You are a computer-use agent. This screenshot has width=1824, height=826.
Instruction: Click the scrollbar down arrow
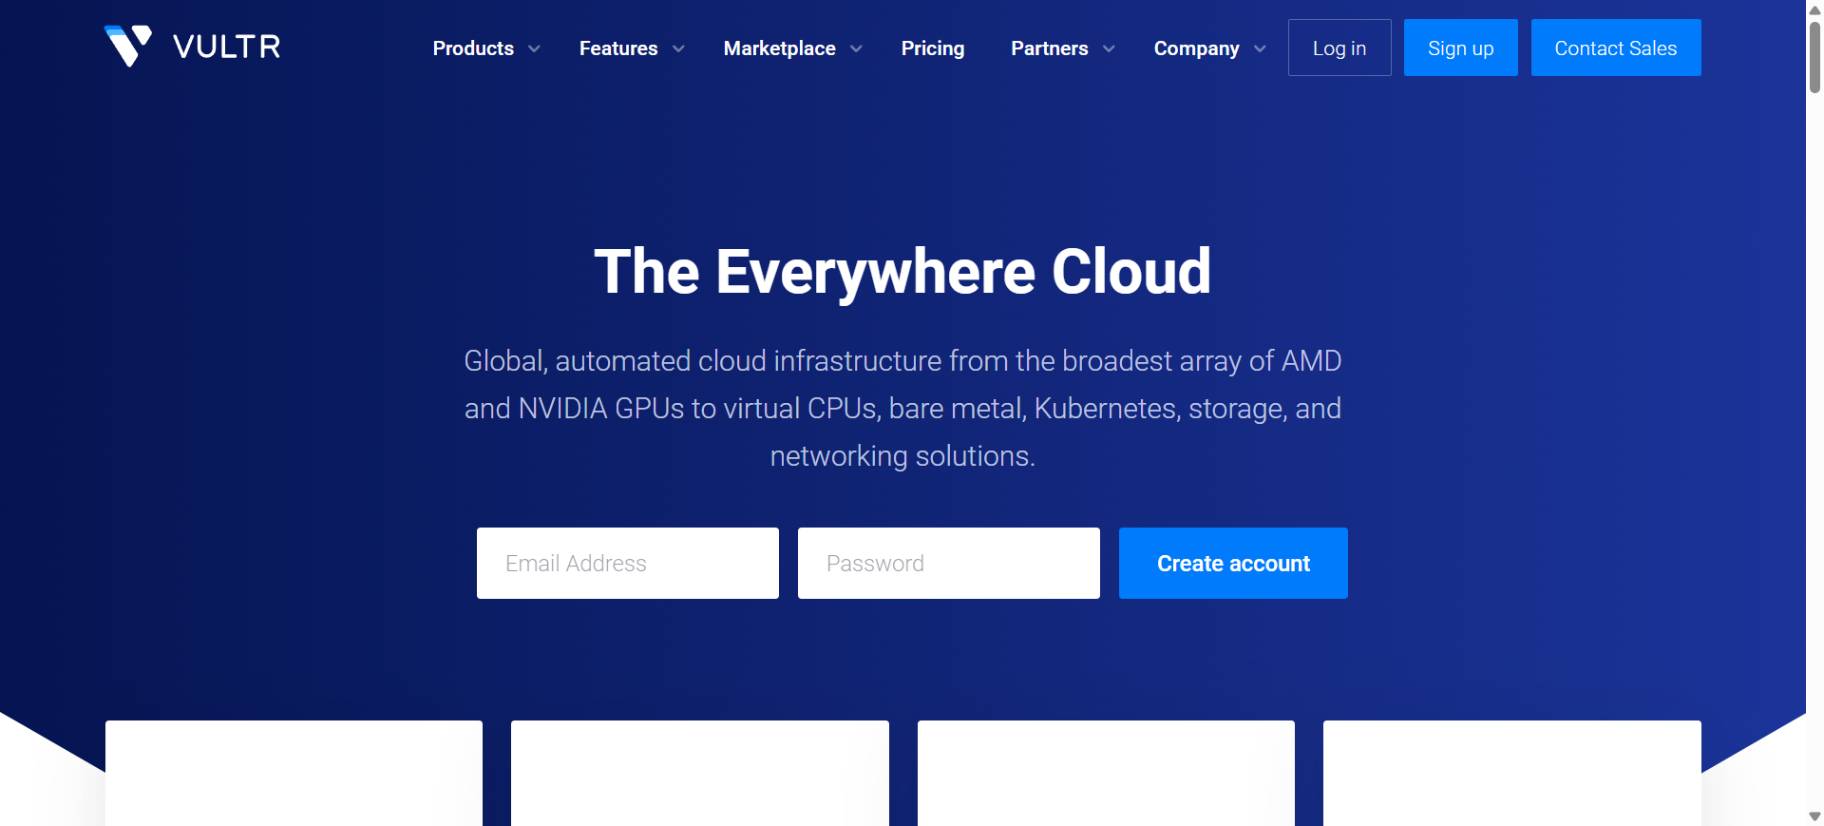(1814, 817)
